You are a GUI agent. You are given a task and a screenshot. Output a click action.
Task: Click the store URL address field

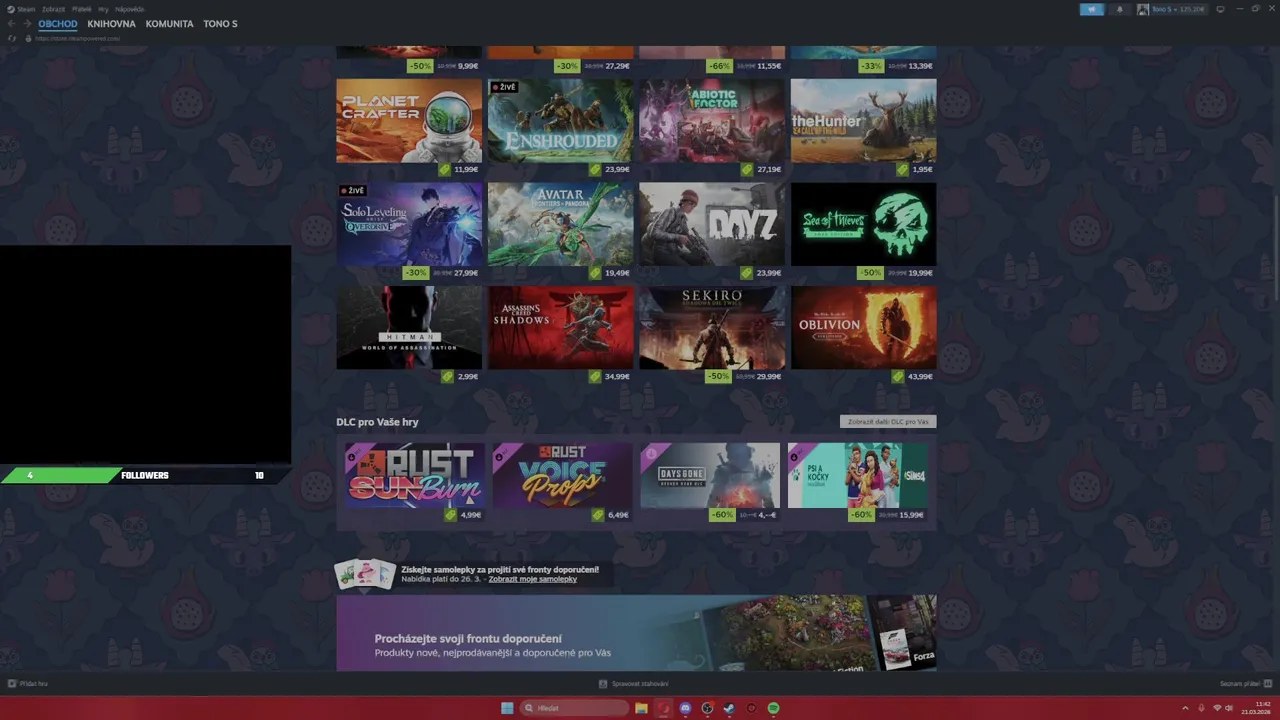click(77, 38)
